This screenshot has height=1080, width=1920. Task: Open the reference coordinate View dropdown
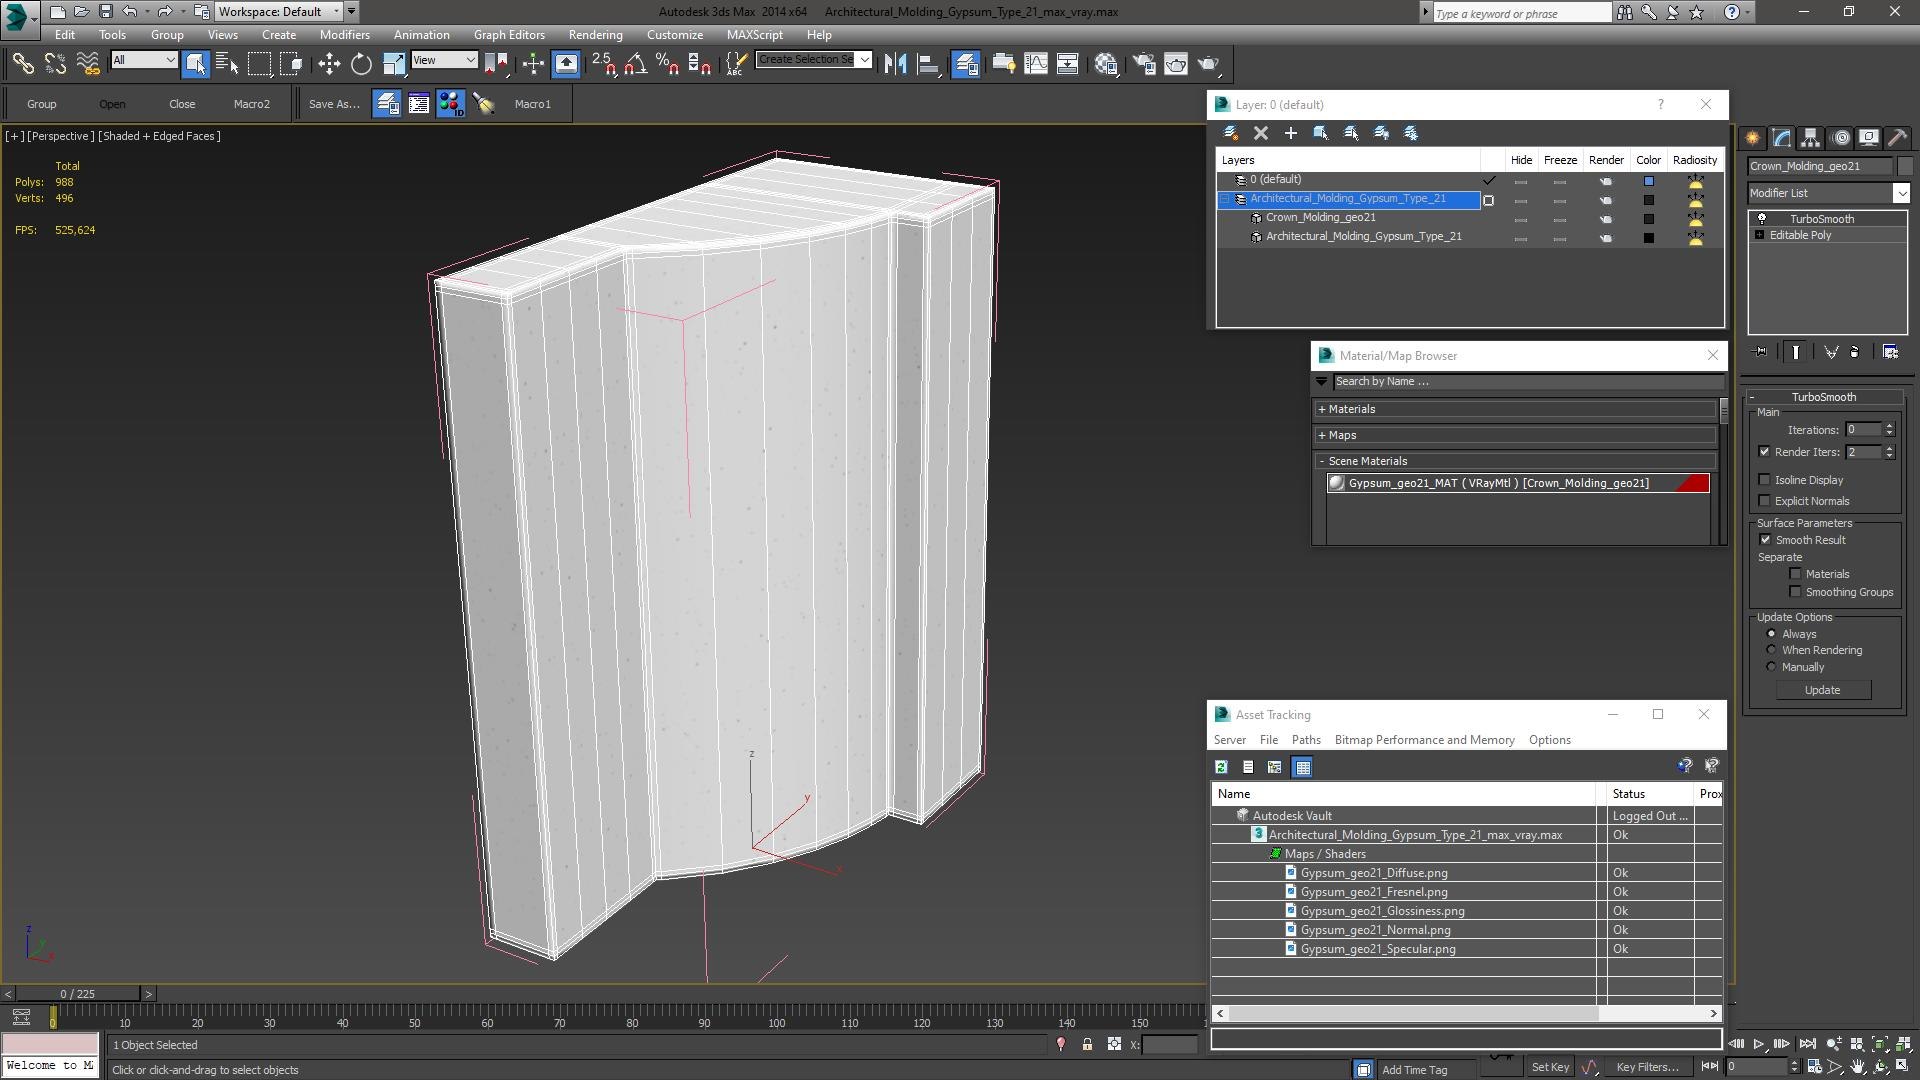[x=444, y=60]
